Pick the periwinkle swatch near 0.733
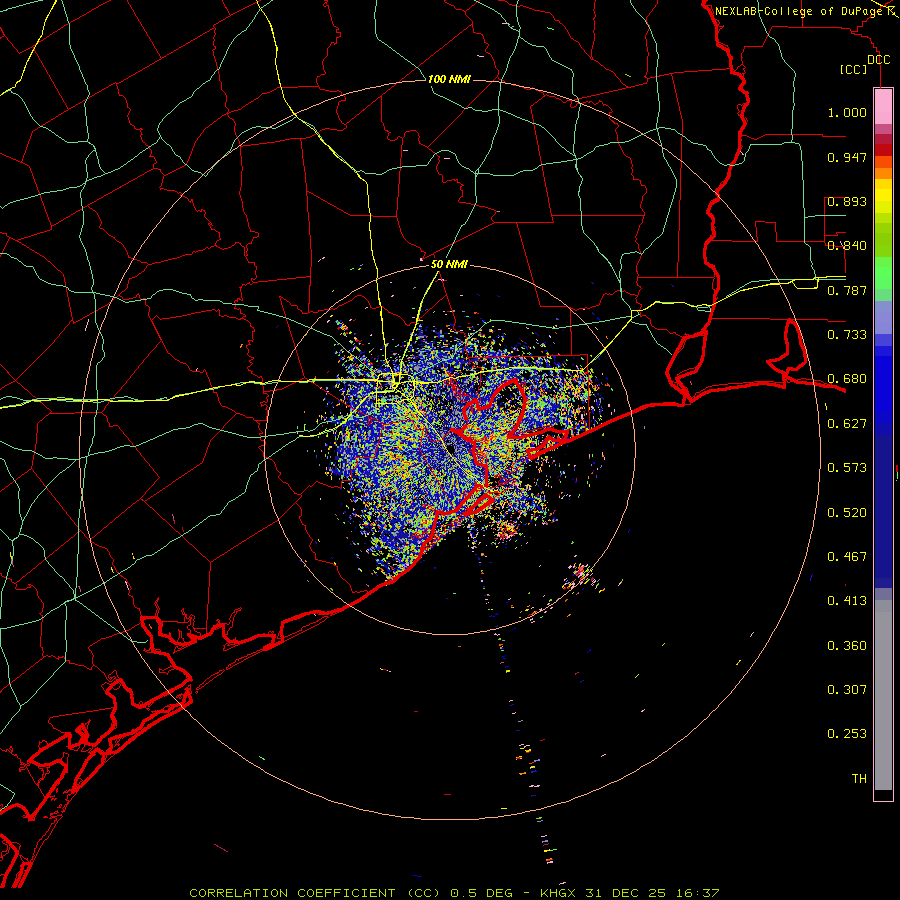 click(883, 318)
